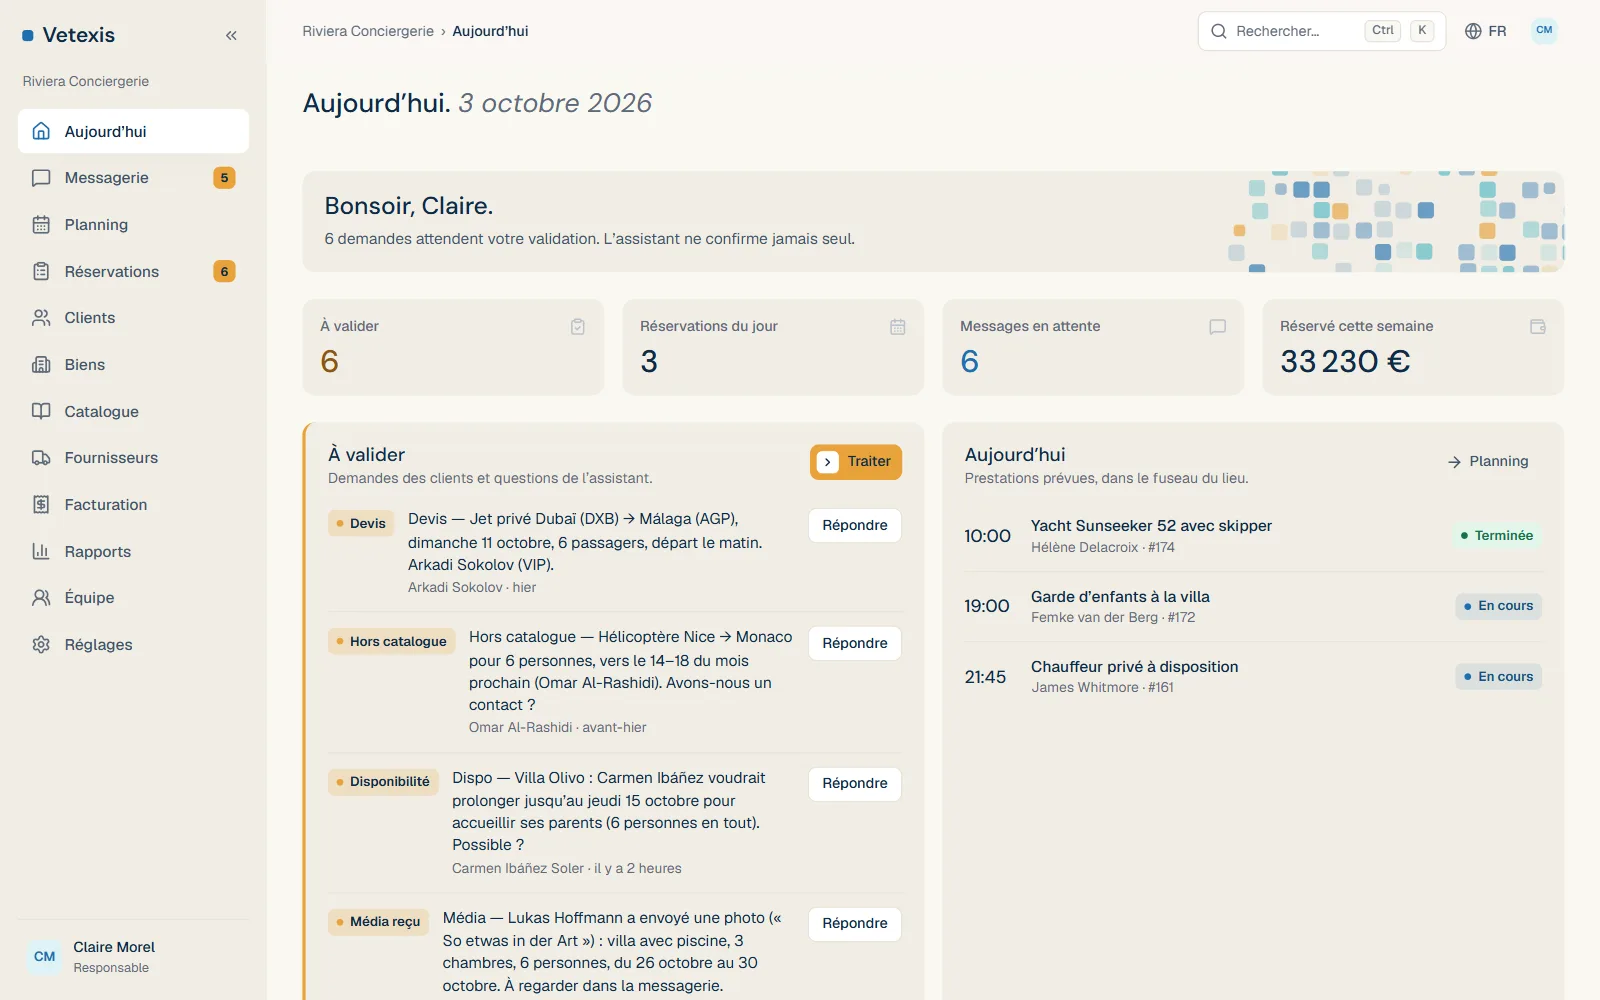Focus the Rechercher search field
The height and width of the screenshot is (1000, 1600).
tap(1322, 31)
